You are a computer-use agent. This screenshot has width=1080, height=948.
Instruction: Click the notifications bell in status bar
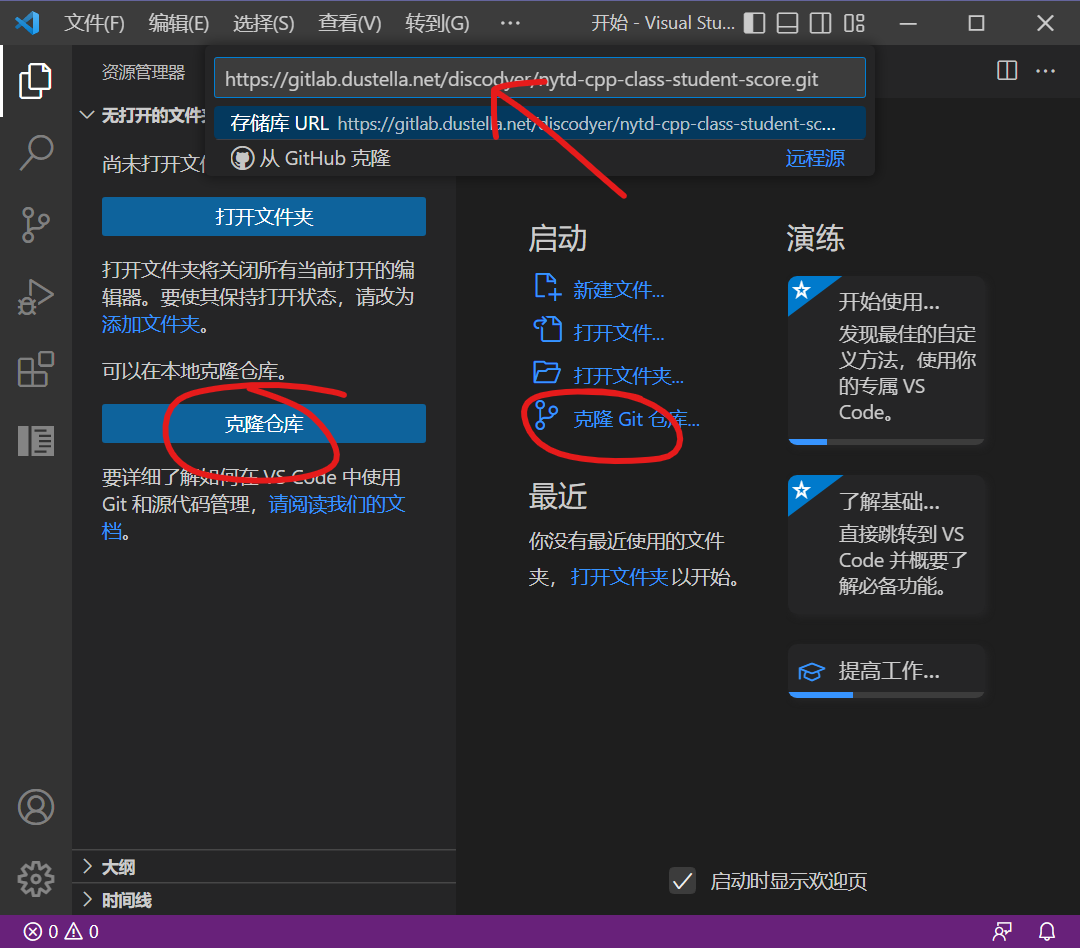(1047, 931)
